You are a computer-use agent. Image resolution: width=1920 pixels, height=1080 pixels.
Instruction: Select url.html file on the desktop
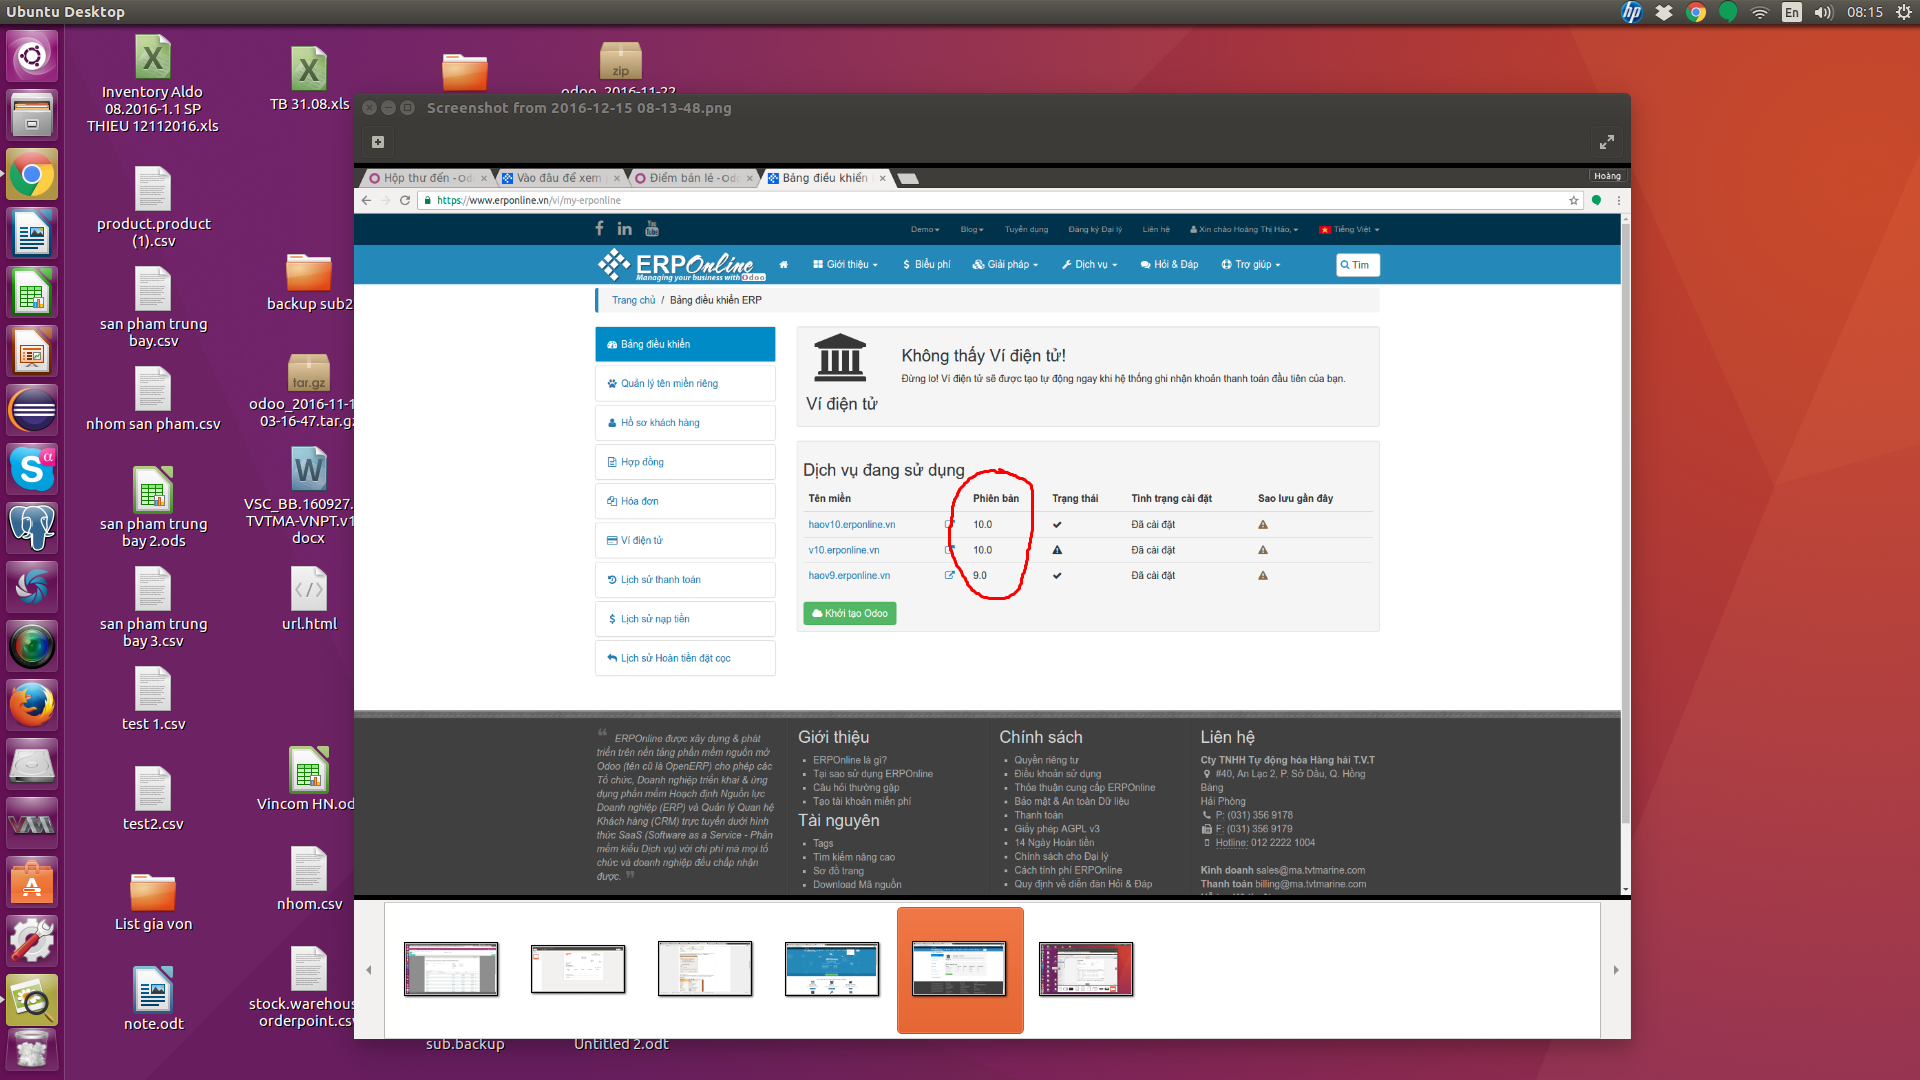click(x=309, y=599)
